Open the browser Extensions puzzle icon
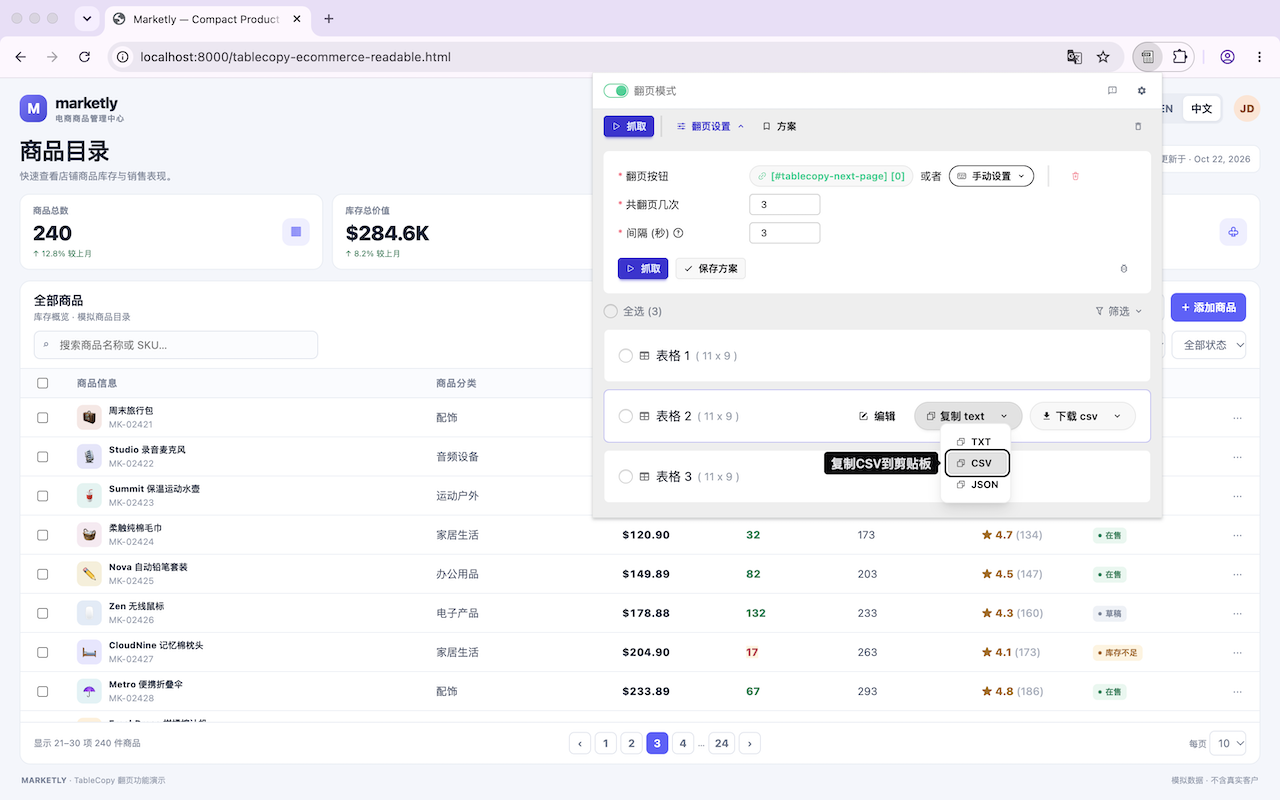Image resolution: width=1280 pixels, height=800 pixels. (1180, 57)
